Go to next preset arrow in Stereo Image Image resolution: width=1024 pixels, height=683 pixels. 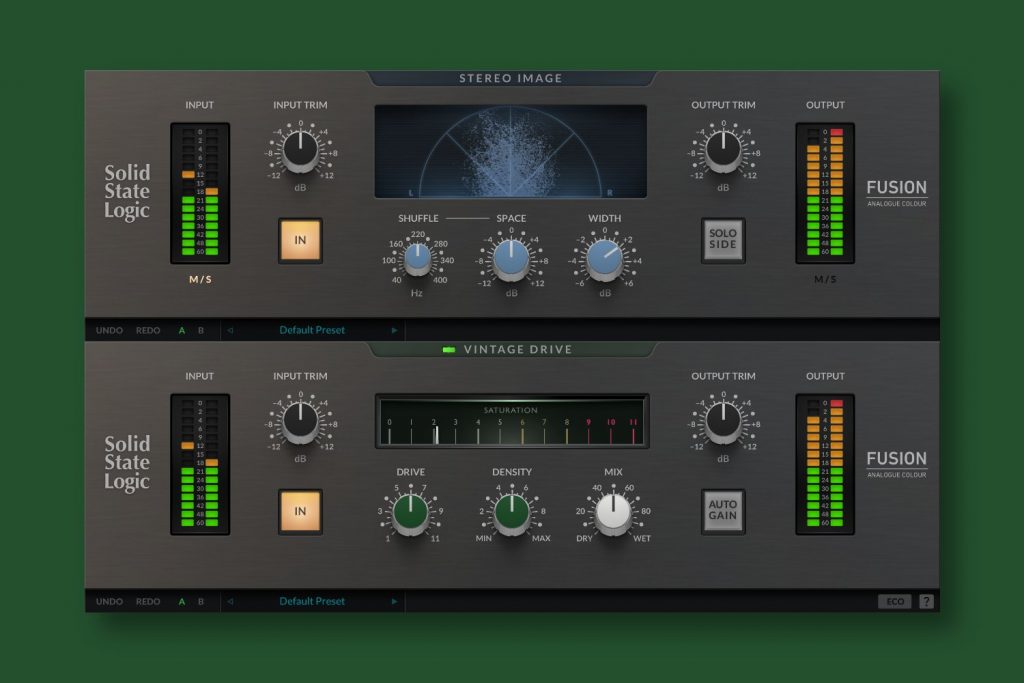coord(394,330)
